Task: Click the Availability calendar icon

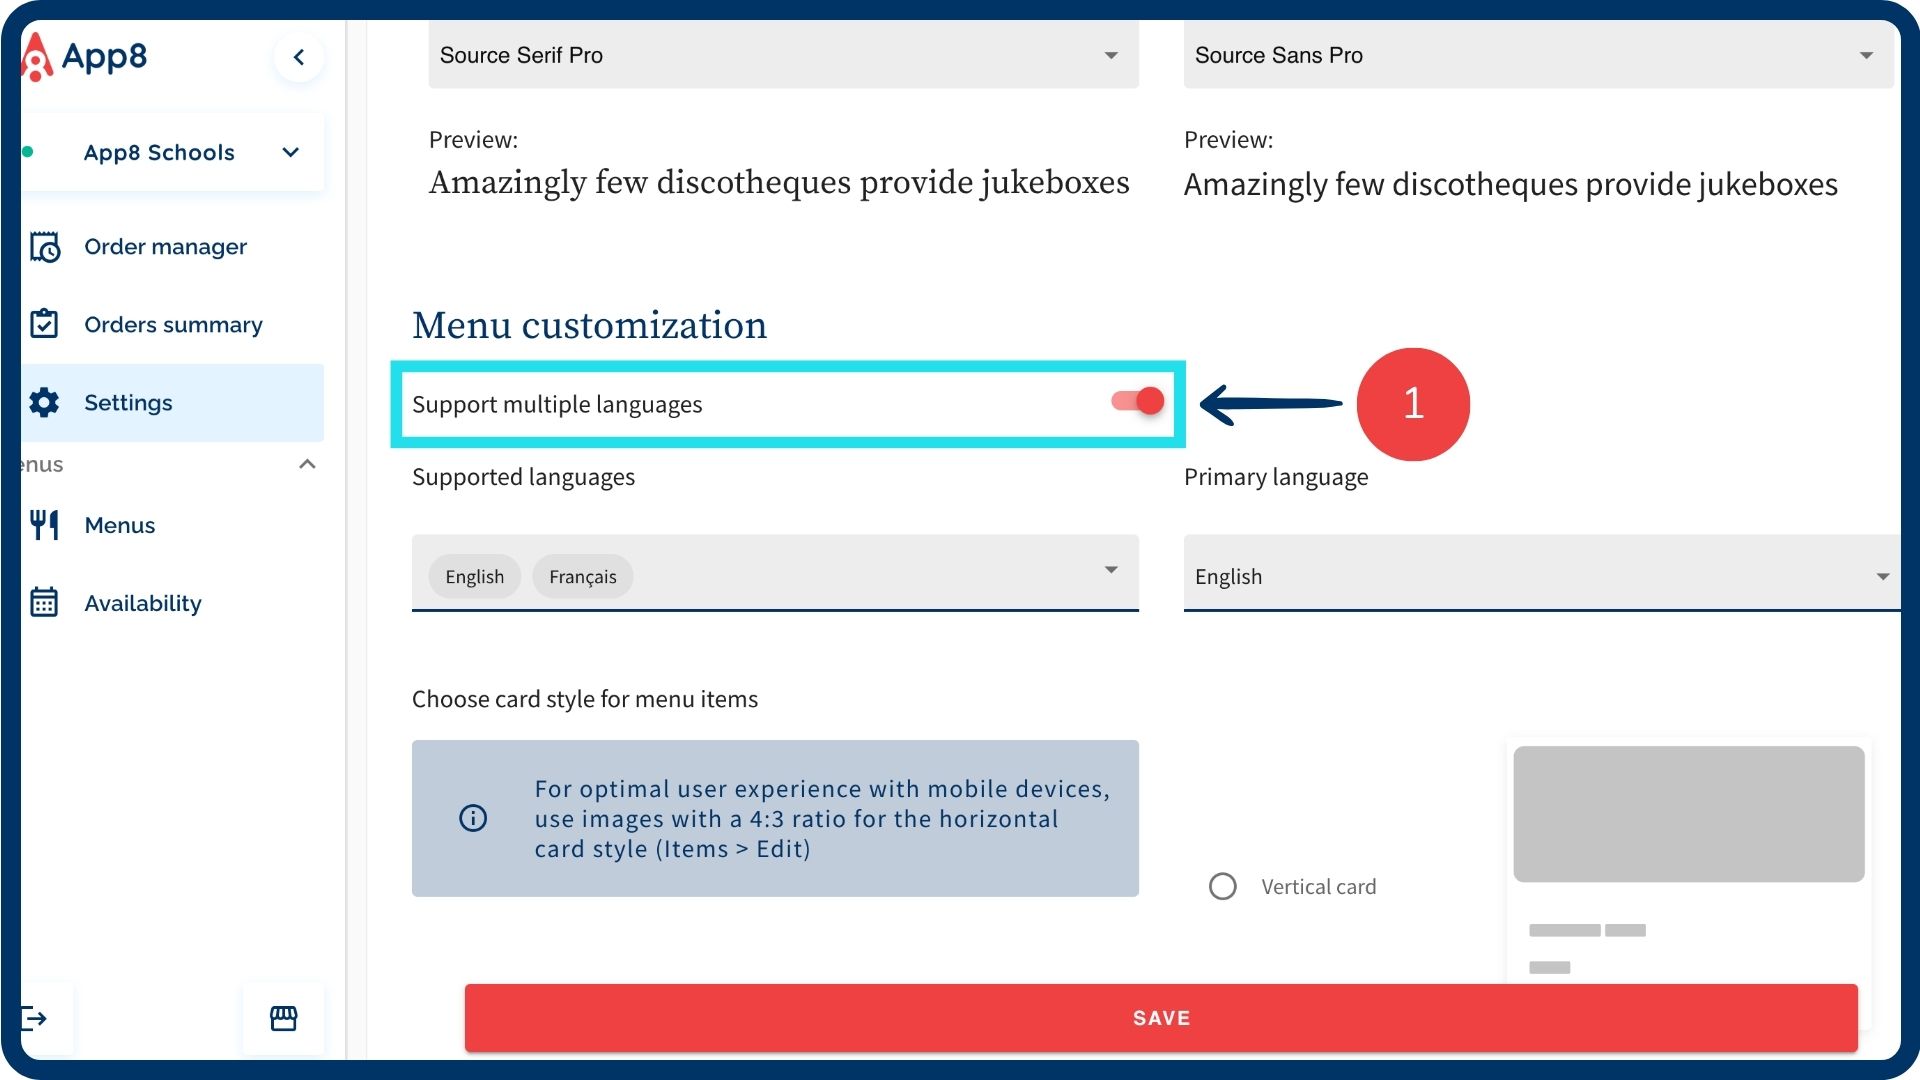Action: tap(45, 603)
